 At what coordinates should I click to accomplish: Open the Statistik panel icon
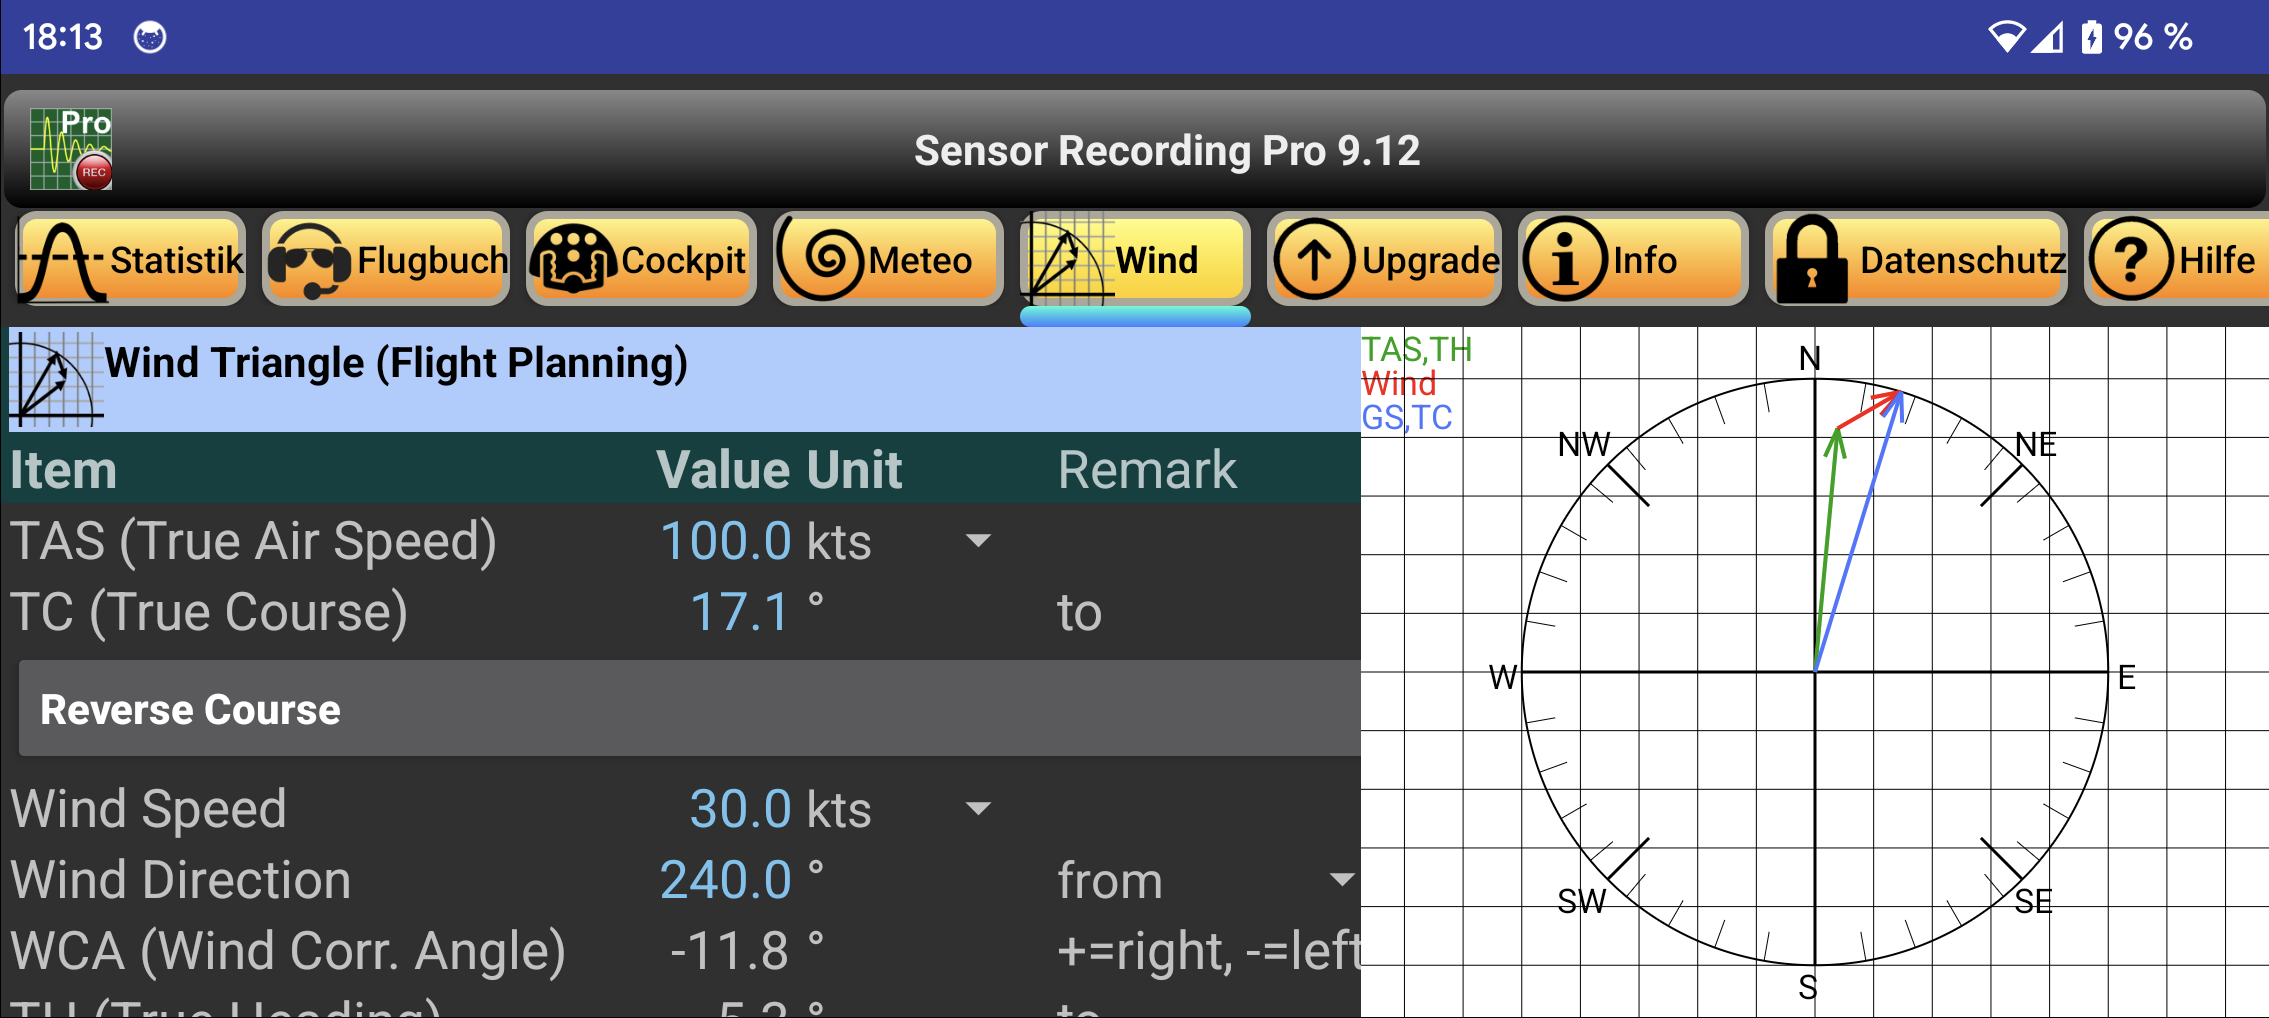[62, 260]
